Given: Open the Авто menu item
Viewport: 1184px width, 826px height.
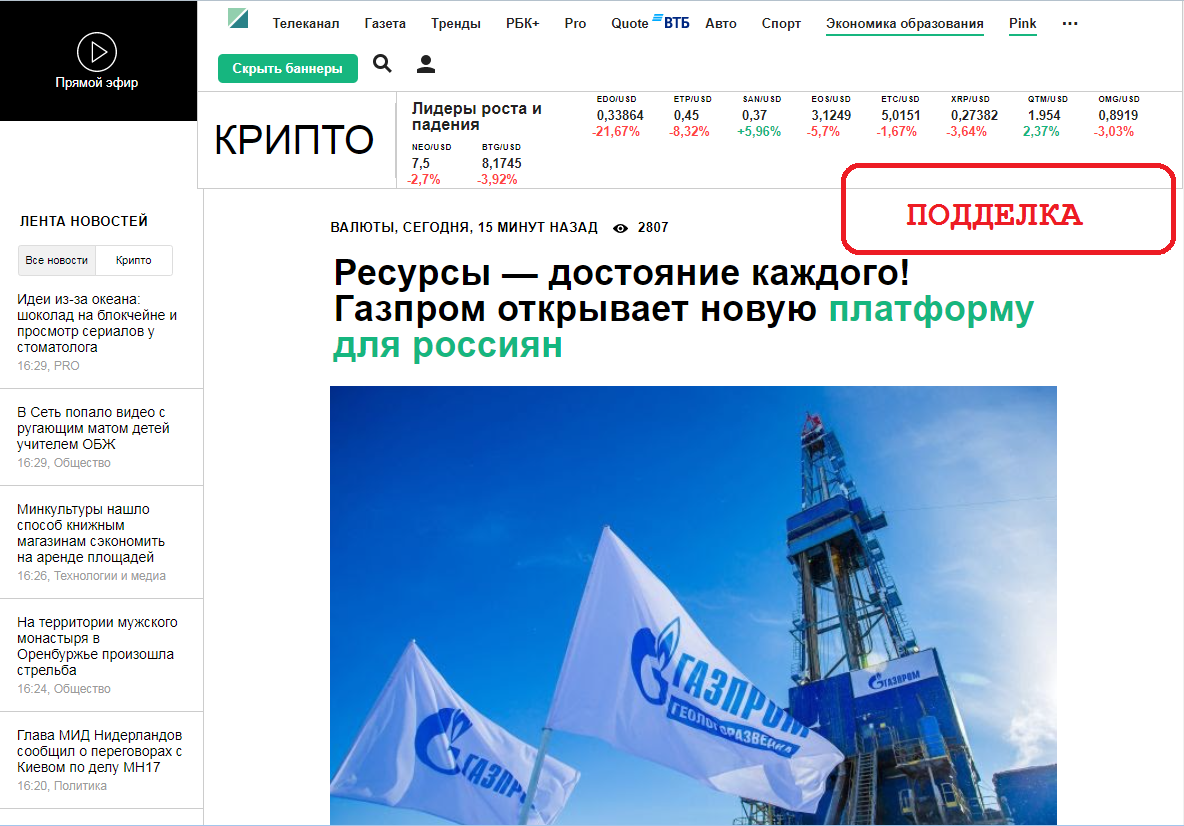Looking at the screenshot, I should (721, 23).
